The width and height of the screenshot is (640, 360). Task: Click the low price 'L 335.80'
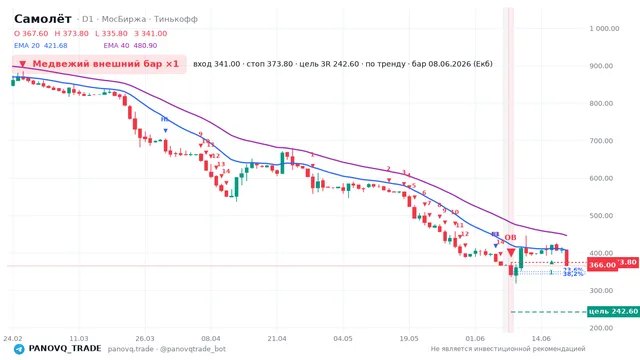click(111, 33)
